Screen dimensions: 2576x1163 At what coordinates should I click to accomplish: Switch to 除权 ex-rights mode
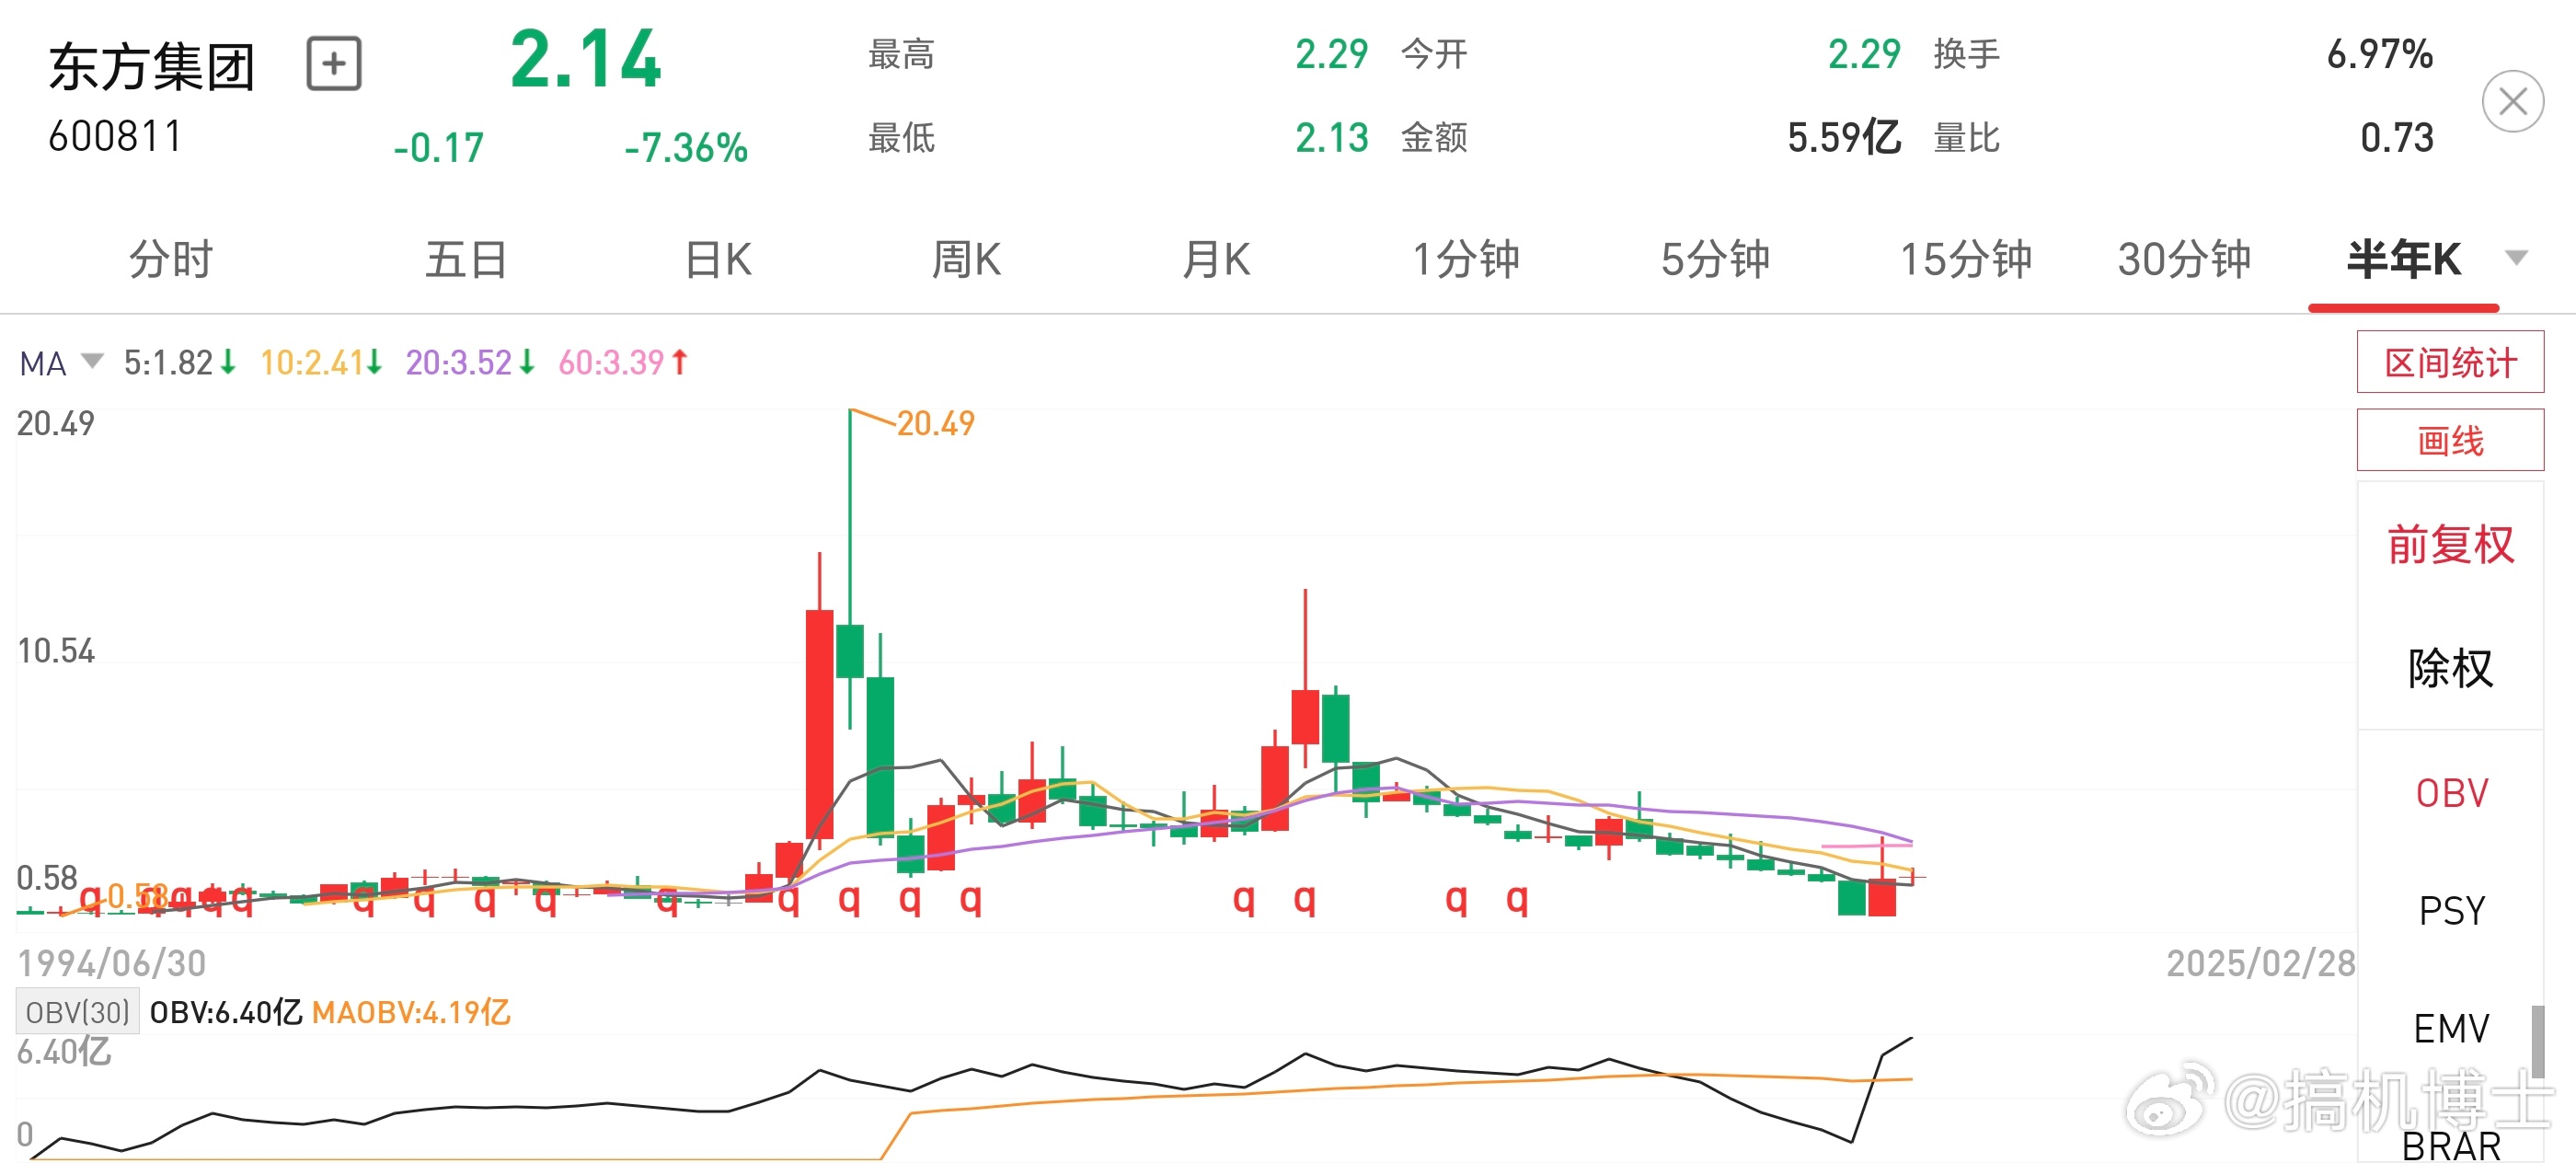pyautogui.click(x=2450, y=668)
